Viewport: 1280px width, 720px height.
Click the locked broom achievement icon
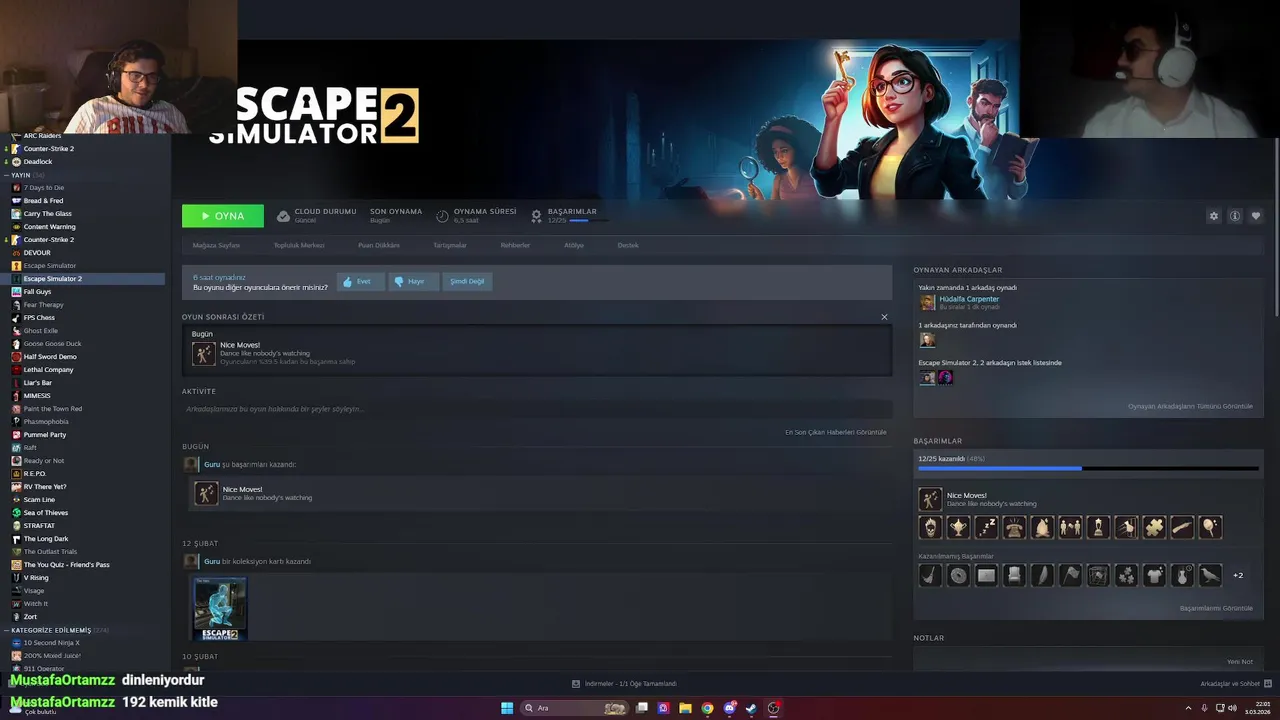coord(930,575)
